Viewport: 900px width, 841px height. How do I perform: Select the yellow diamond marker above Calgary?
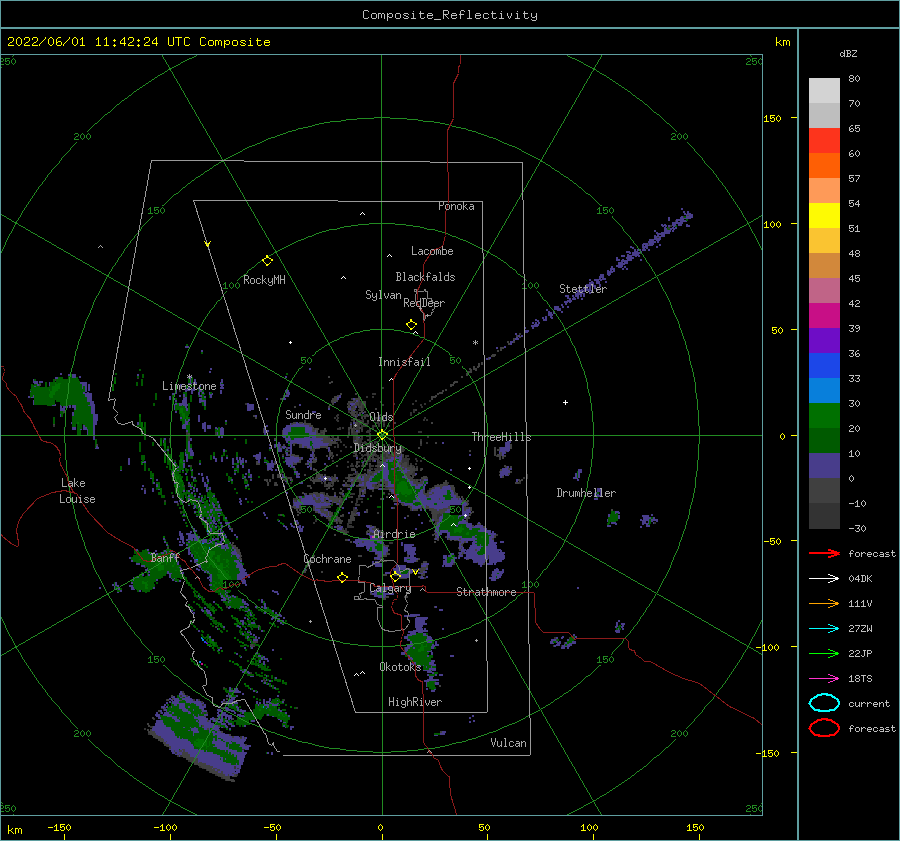click(x=395, y=576)
